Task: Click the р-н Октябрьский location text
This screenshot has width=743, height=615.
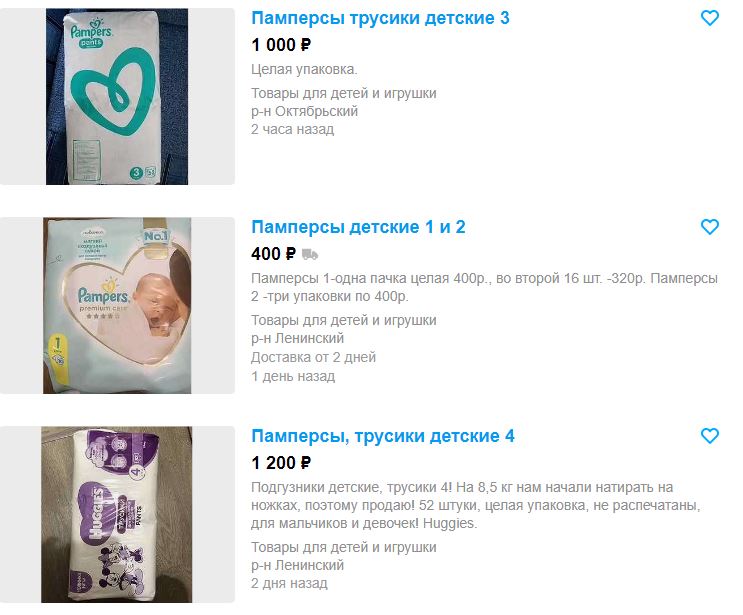Action: [x=305, y=111]
